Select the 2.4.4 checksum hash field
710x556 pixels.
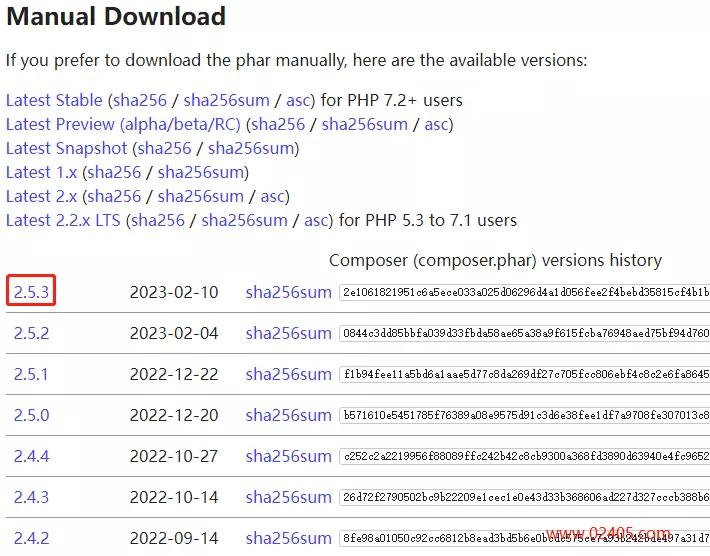tap(524, 456)
